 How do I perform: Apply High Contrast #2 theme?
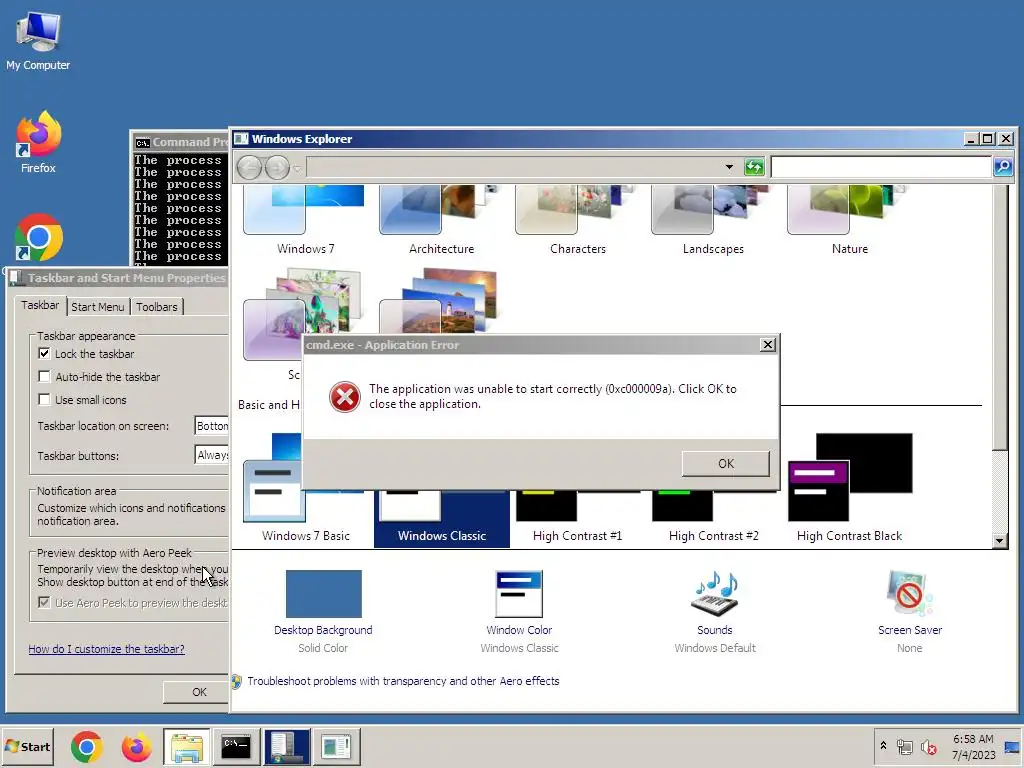pyautogui.click(x=713, y=519)
